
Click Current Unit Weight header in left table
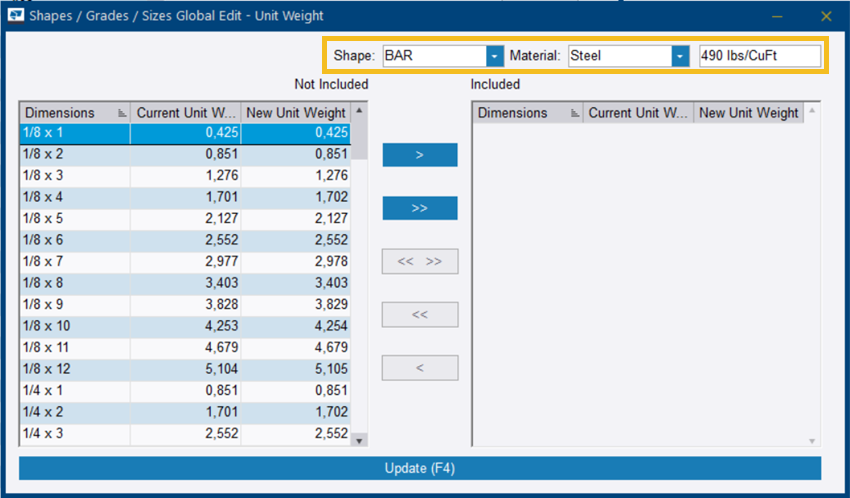(185, 113)
